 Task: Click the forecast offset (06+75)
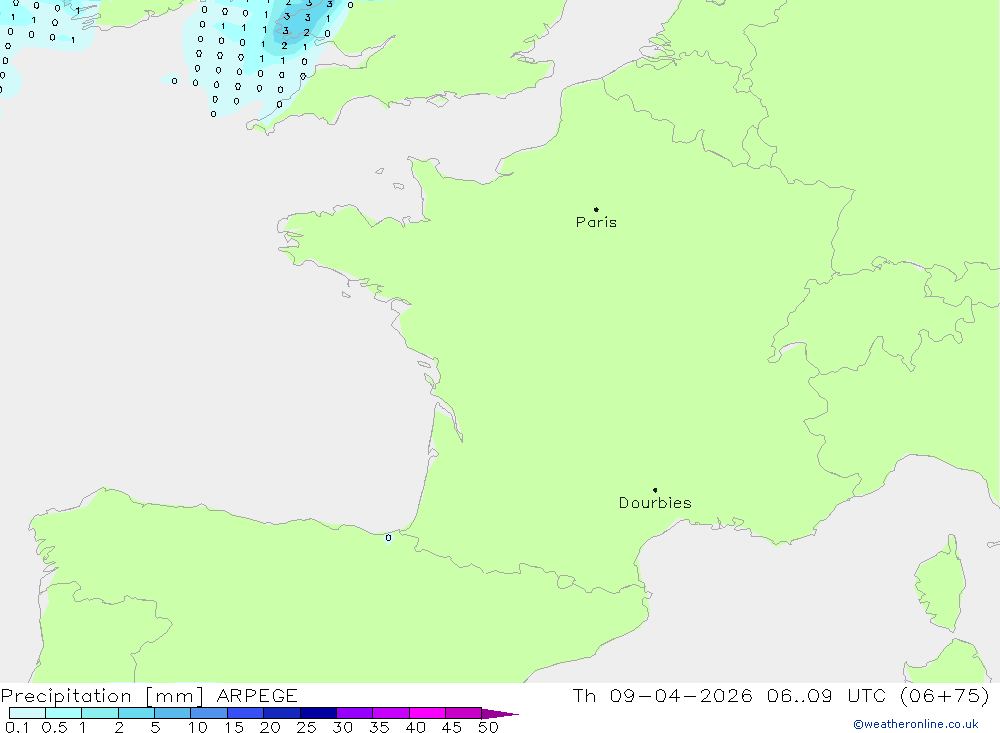point(945,695)
